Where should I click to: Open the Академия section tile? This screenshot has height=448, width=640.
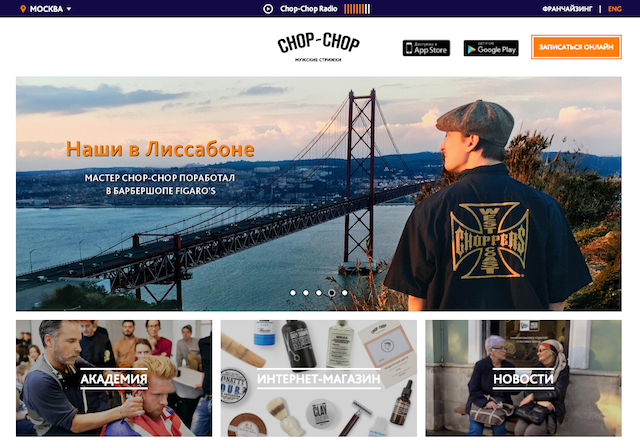(x=114, y=378)
